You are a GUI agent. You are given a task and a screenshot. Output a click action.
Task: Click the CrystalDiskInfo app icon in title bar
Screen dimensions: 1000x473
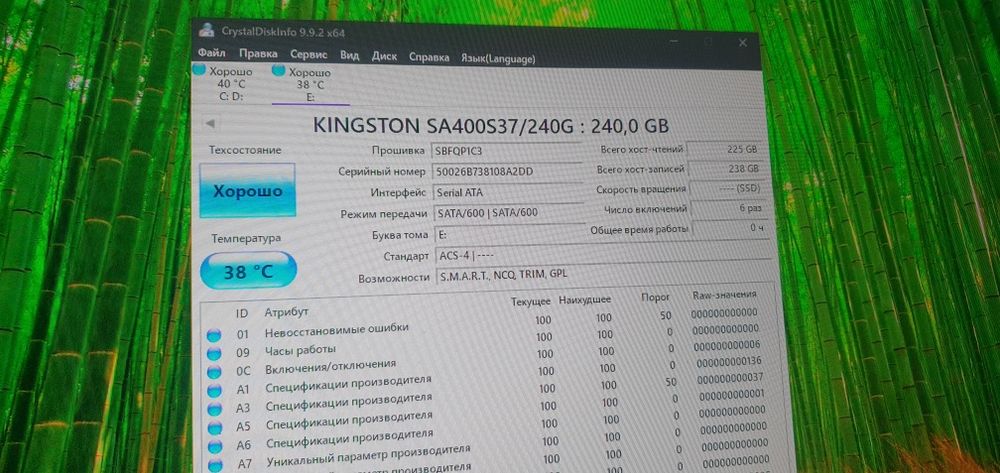(x=206, y=29)
